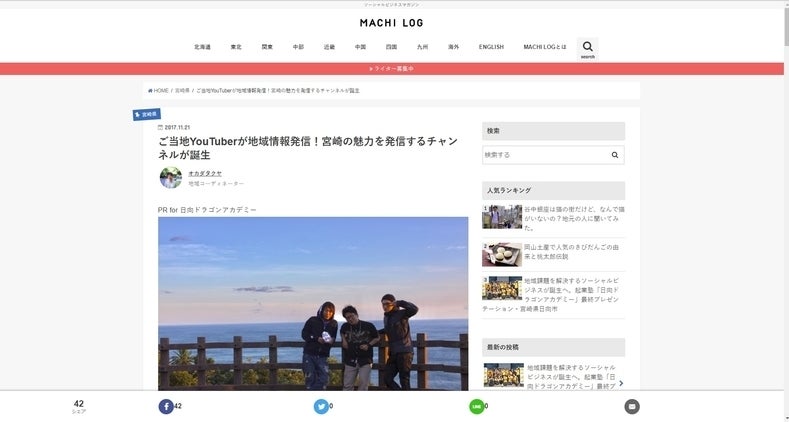Image resolution: width=789 pixels, height=422 pixels.
Task: Share the article via Facebook icon
Action: (165, 406)
